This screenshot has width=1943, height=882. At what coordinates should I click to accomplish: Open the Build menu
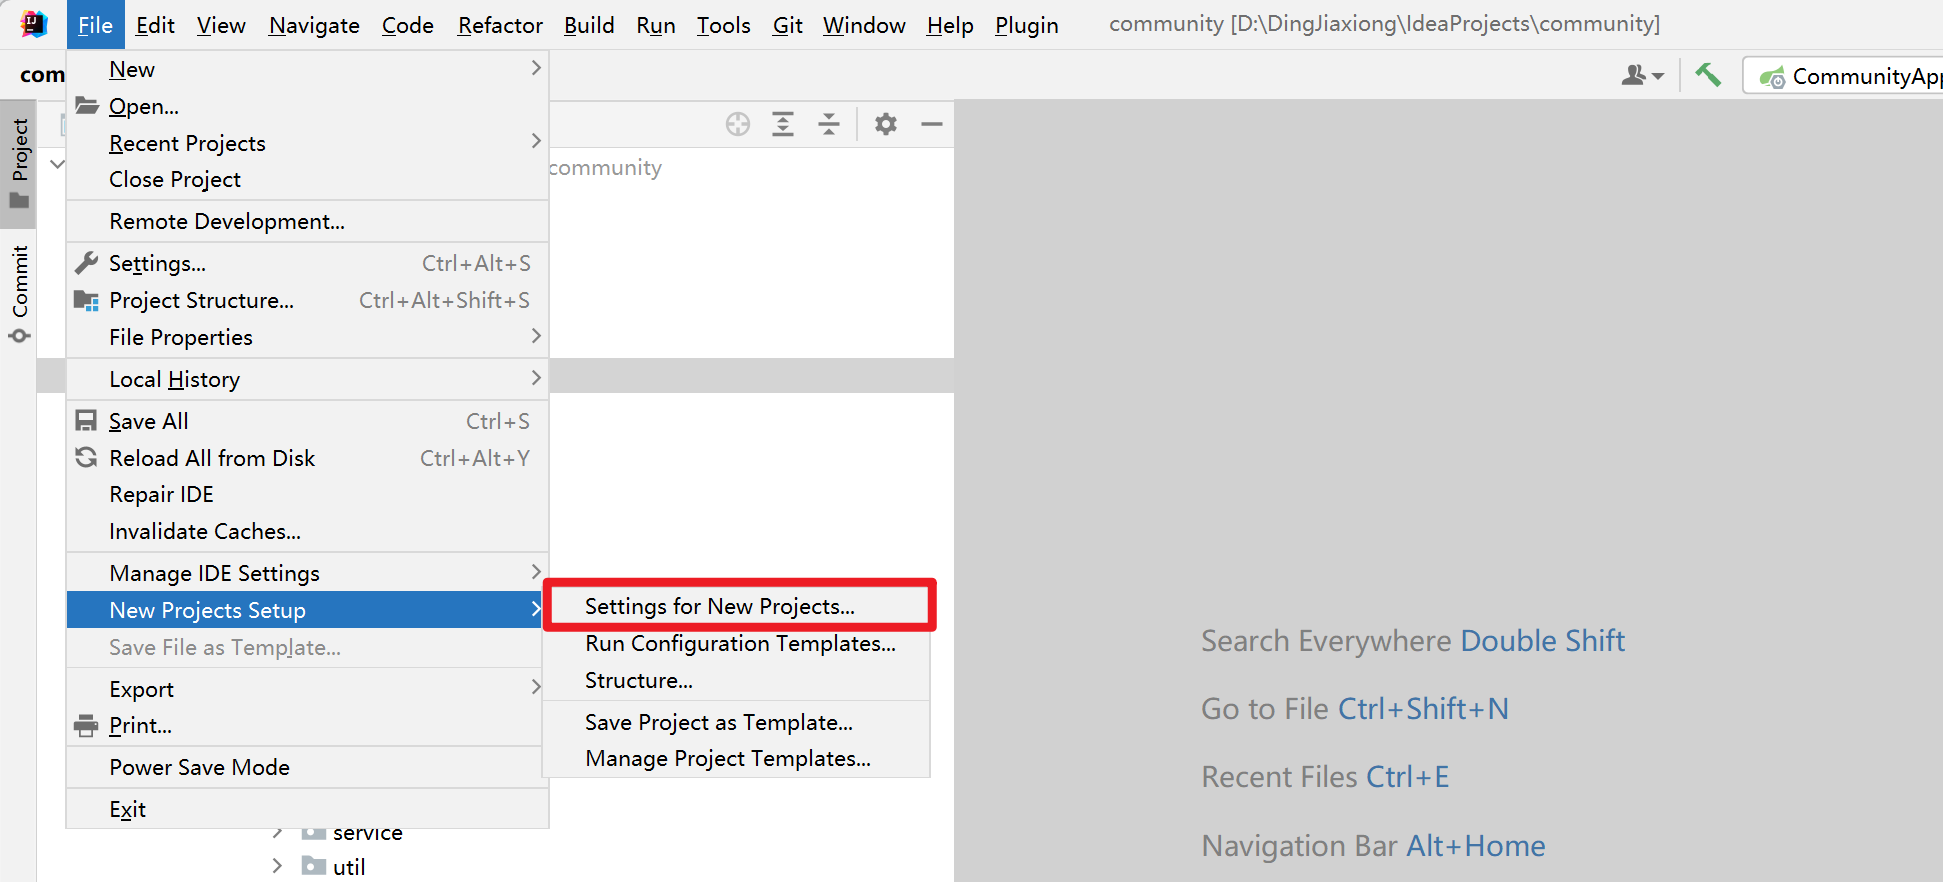(x=589, y=25)
